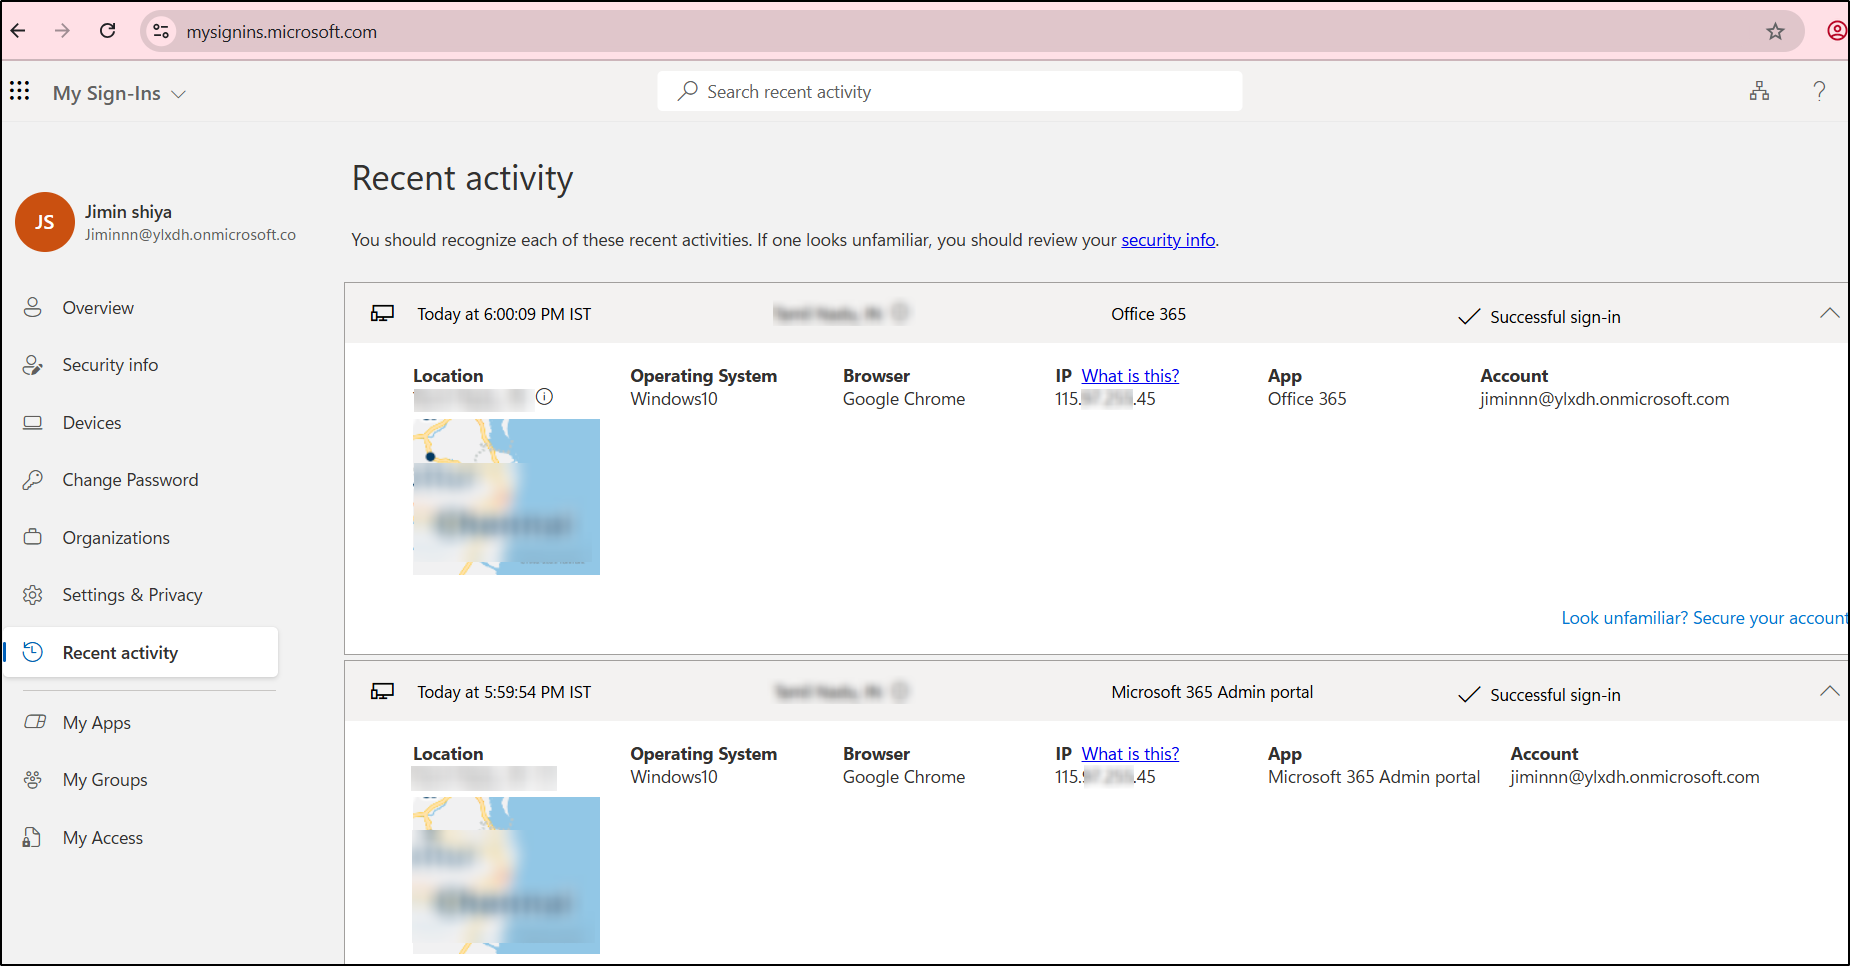The image size is (1850, 966).
Task: Click the My Access icon
Action: [x=32, y=837]
